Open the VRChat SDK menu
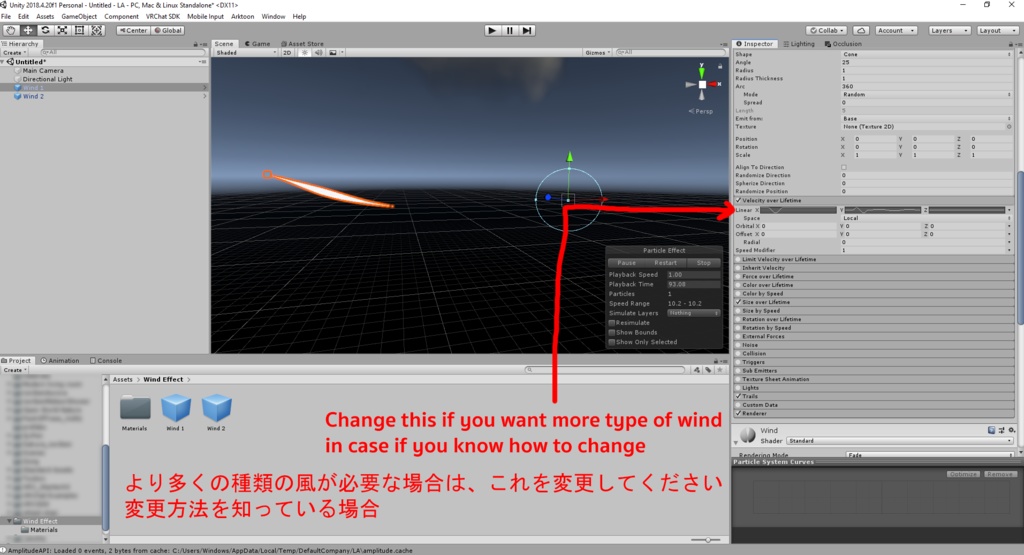The image size is (1024, 555). pos(163,16)
